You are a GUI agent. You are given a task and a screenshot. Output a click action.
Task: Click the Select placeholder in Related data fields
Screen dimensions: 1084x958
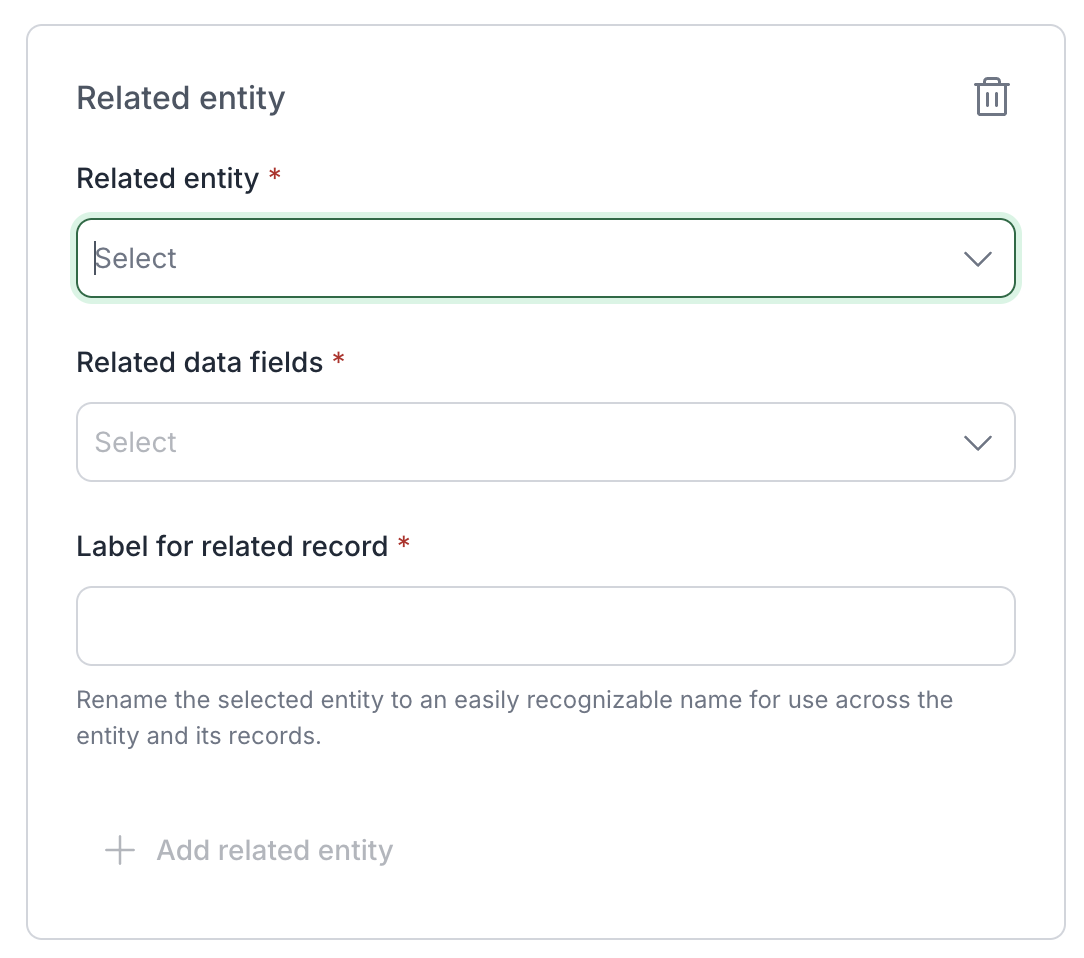point(136,442)
